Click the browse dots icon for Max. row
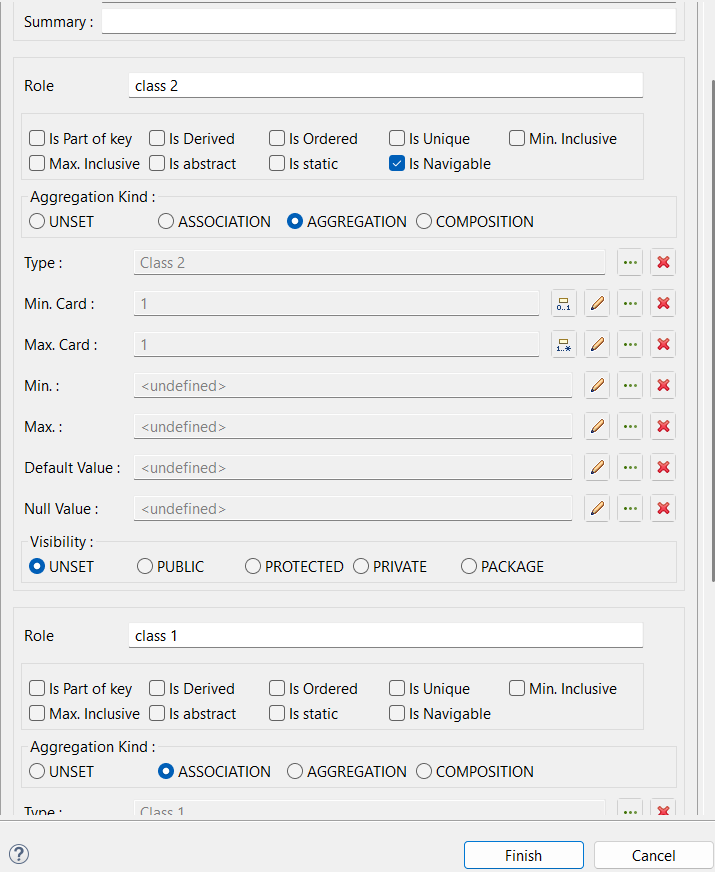 click(629, 426)
